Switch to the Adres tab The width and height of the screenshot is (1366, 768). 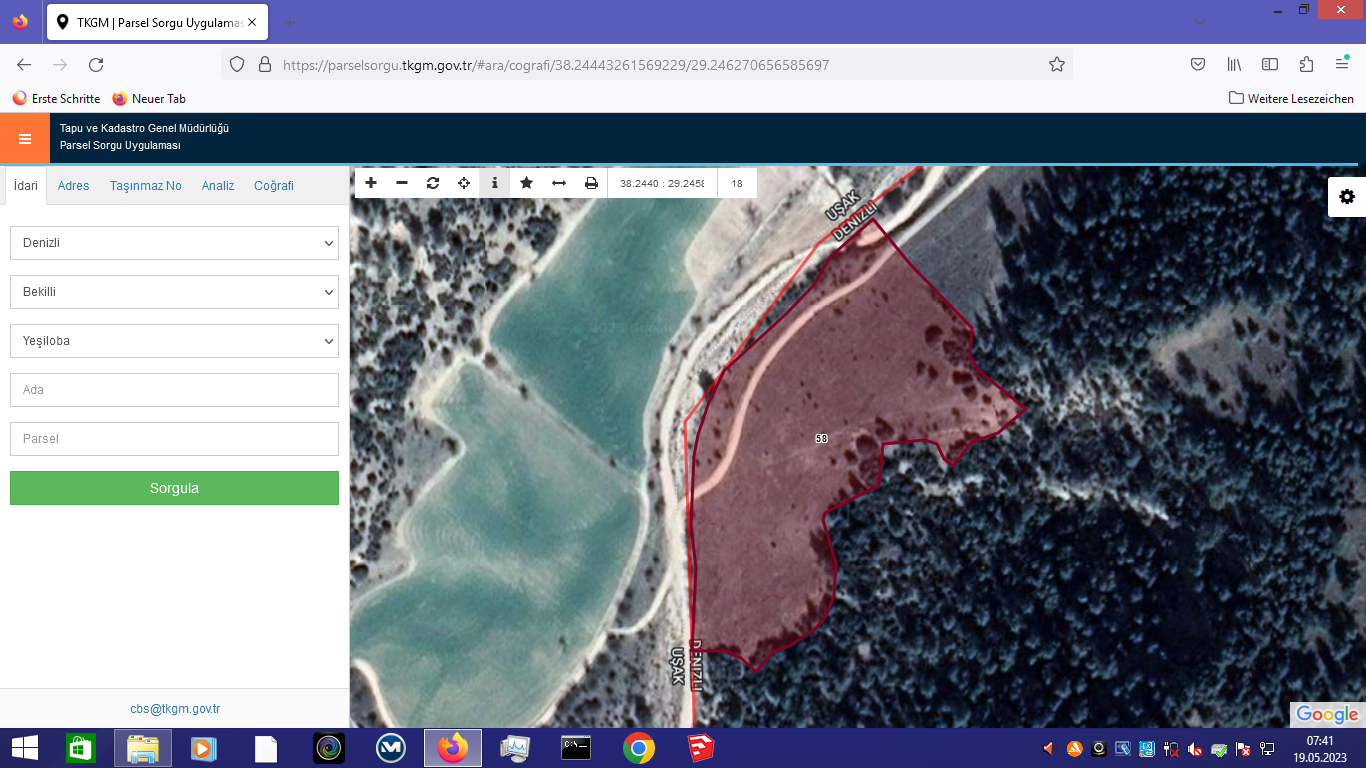tap(73, 186)
